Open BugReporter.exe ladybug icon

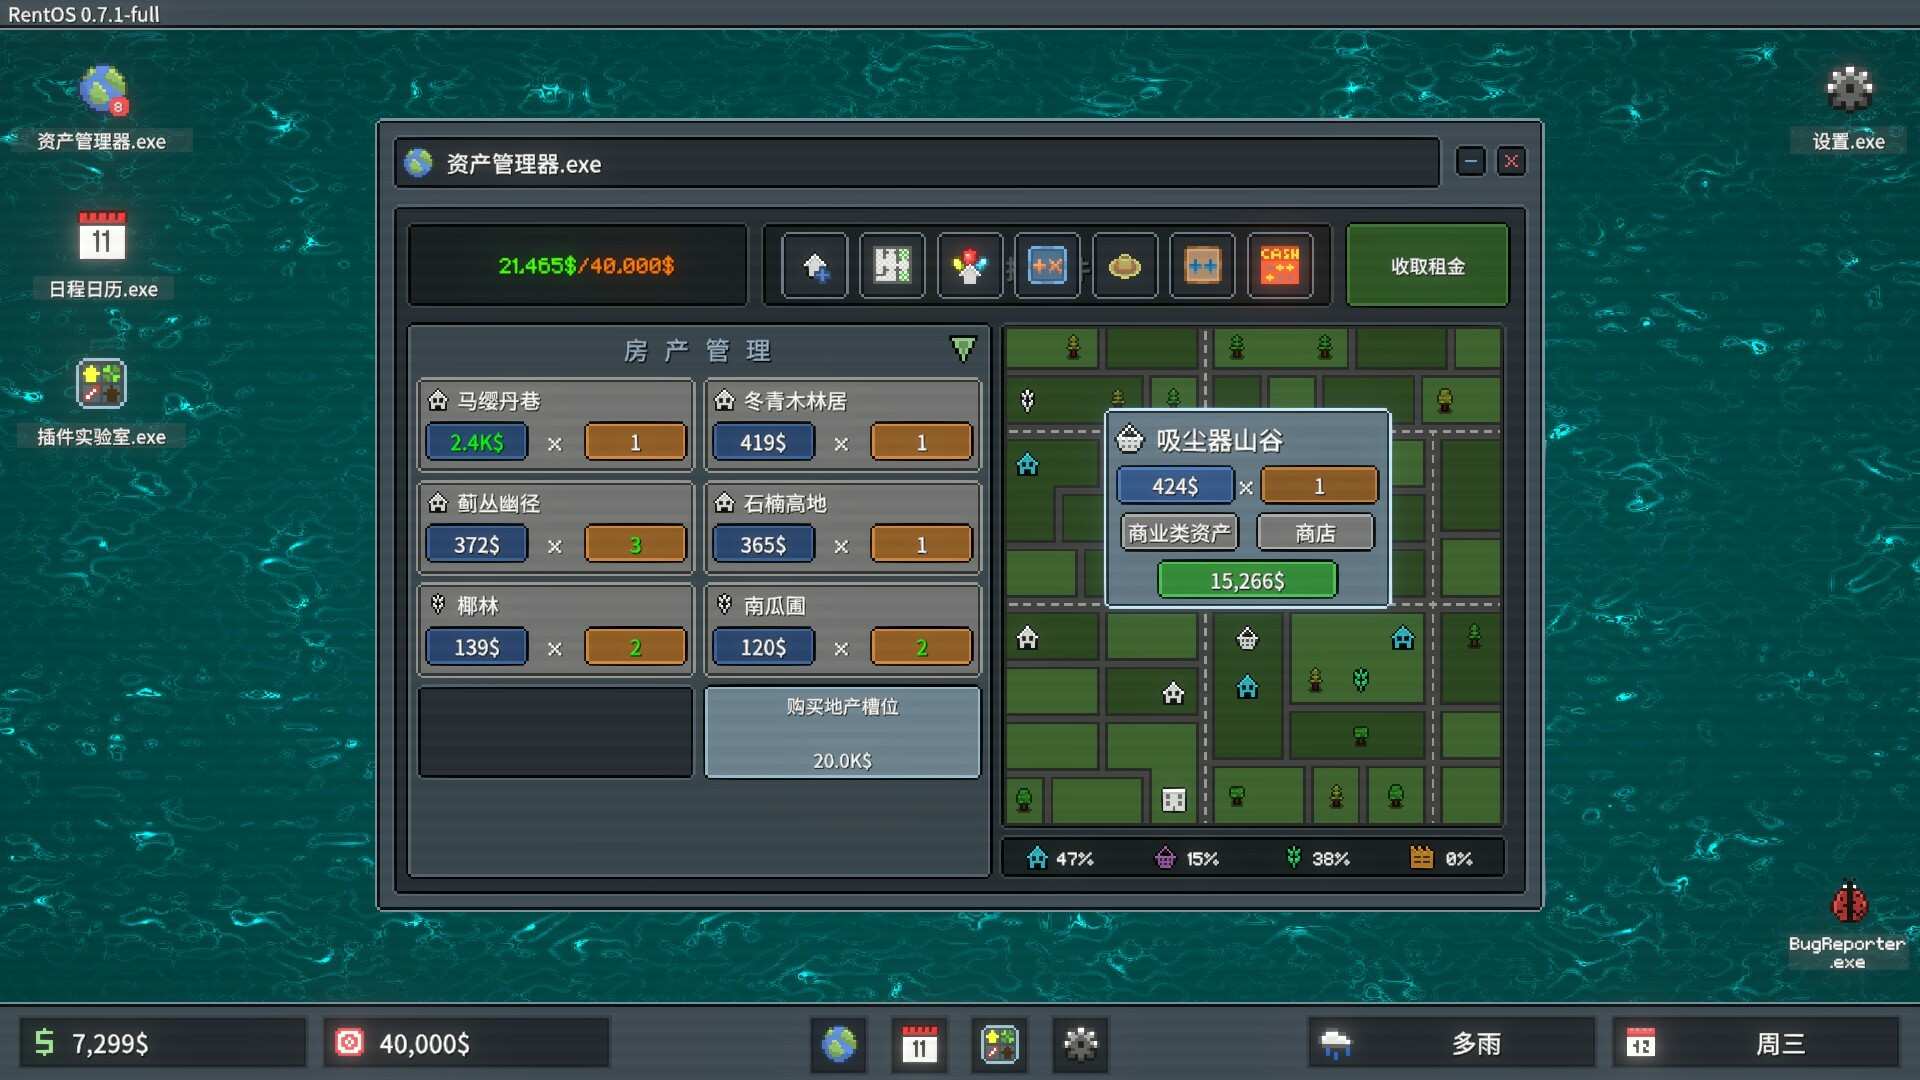click(1848, 903)
